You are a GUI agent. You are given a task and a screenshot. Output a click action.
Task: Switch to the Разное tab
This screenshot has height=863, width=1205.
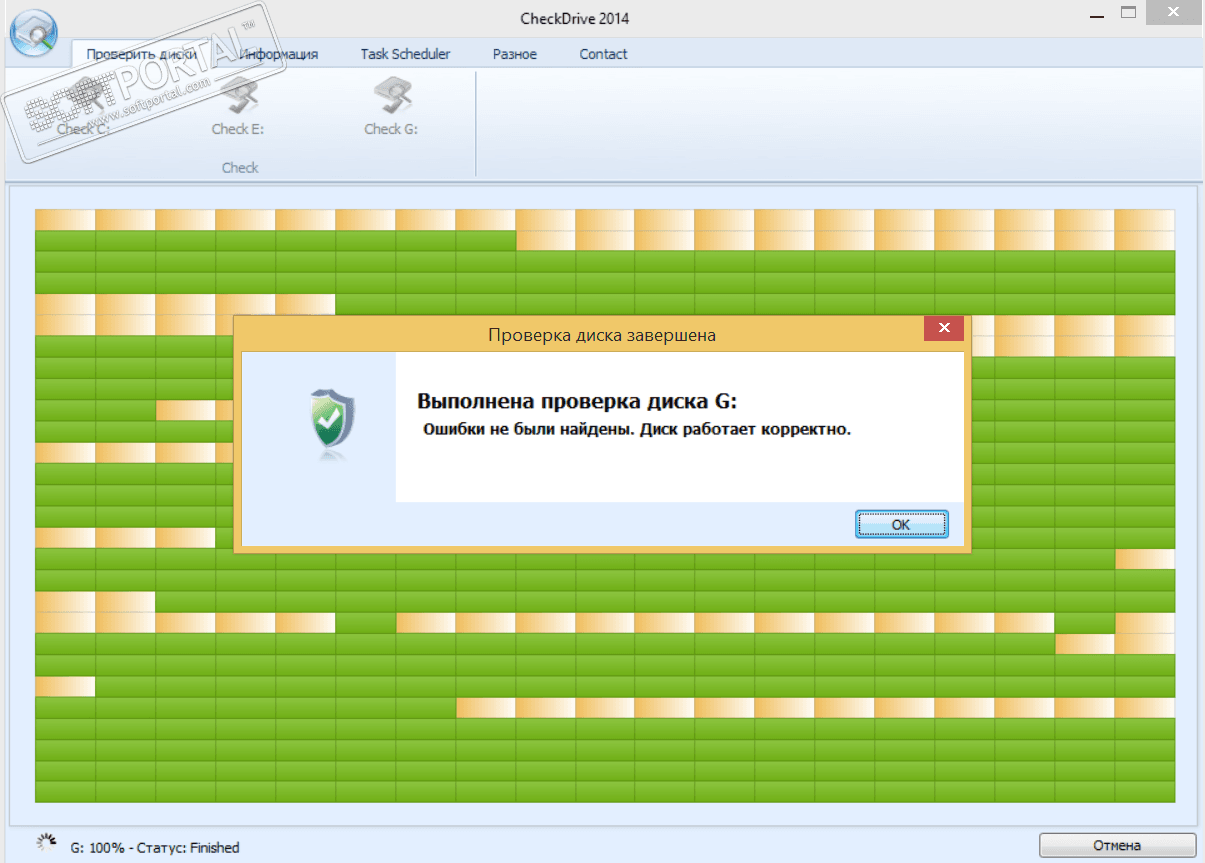[x=515, y=54]
